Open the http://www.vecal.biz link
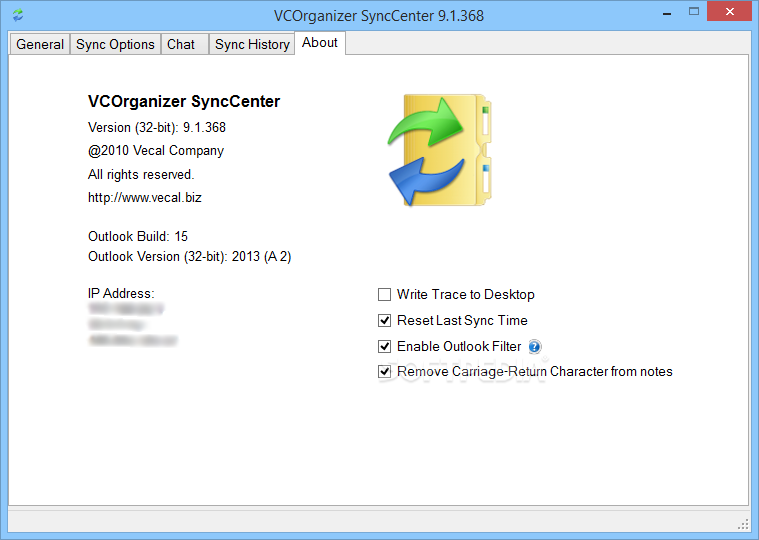The height and width of the screenshot is (540, 759). pyautogui.click(x=145, y=197)
